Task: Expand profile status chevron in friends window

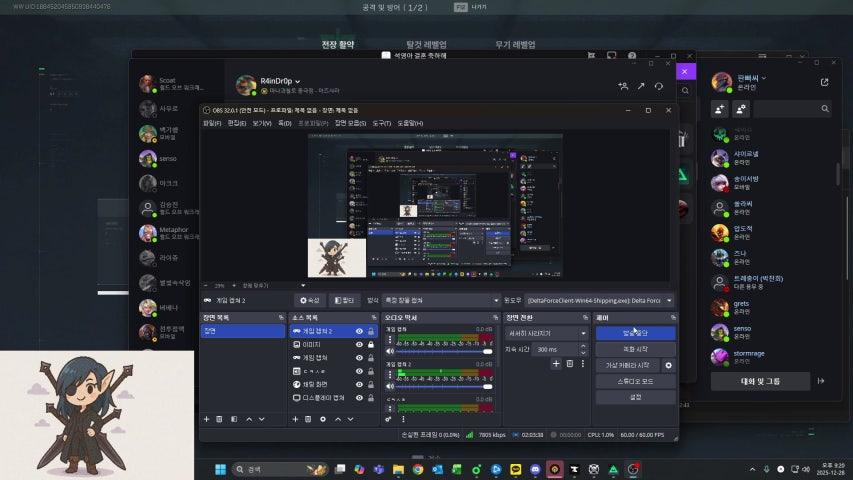Action: [764, 78]
